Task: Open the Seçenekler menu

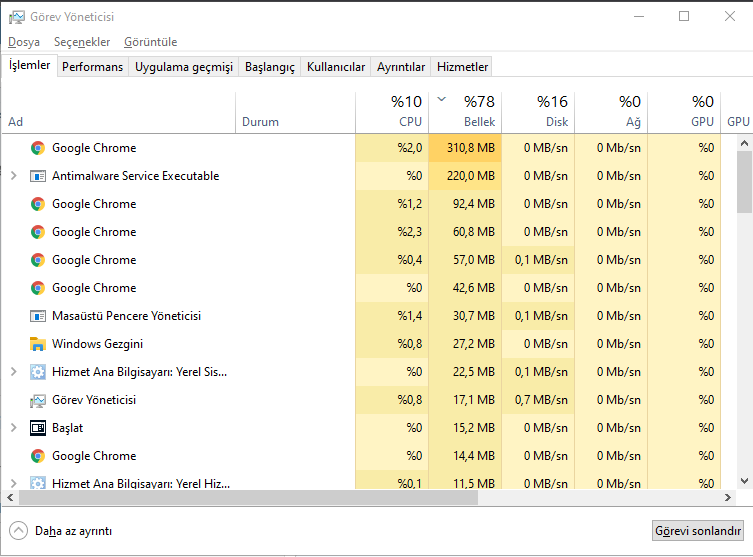Action: (x=82, y=42)
